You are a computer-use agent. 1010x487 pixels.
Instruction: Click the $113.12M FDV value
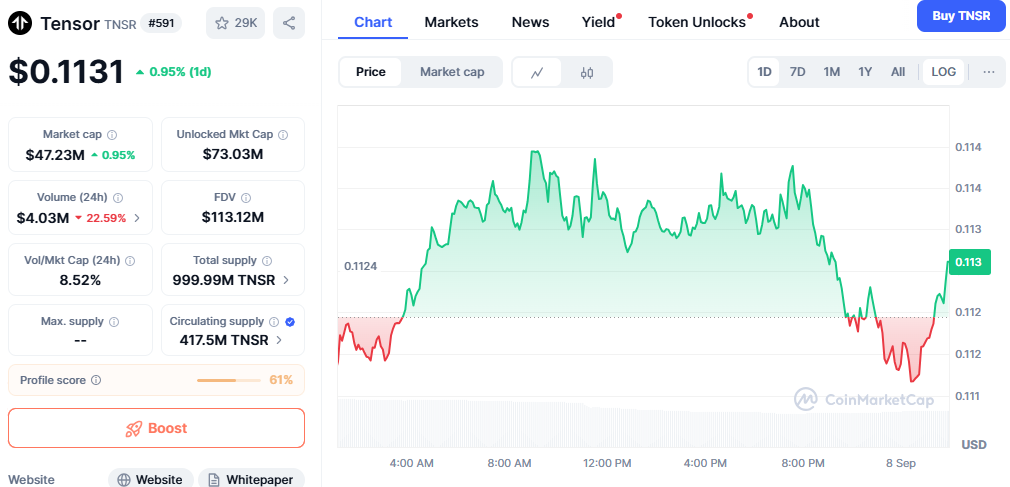tap(233, 217)
